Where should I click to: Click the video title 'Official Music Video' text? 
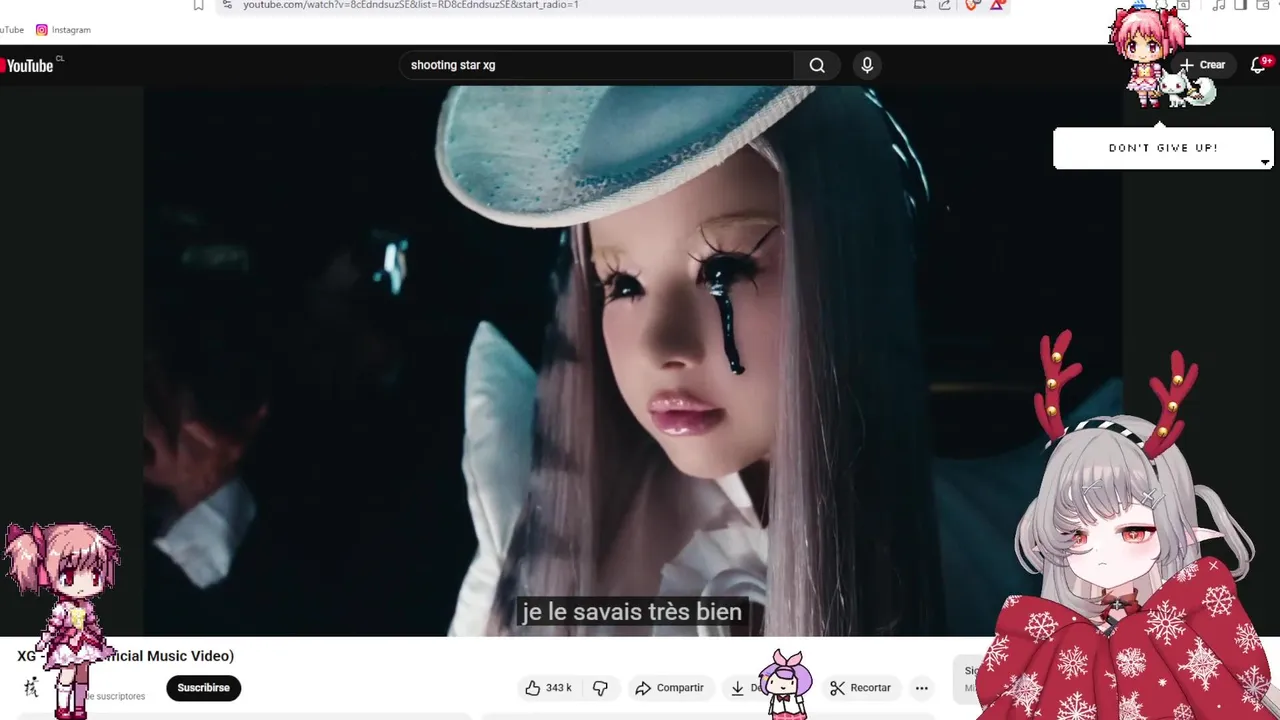(x=169, y=656)
